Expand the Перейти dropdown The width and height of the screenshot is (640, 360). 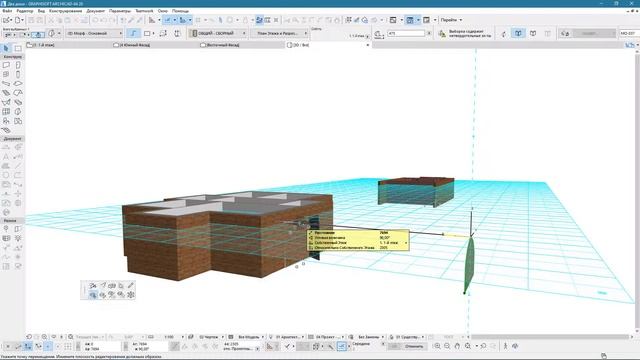pyautogui.click(x=451, y=20)
